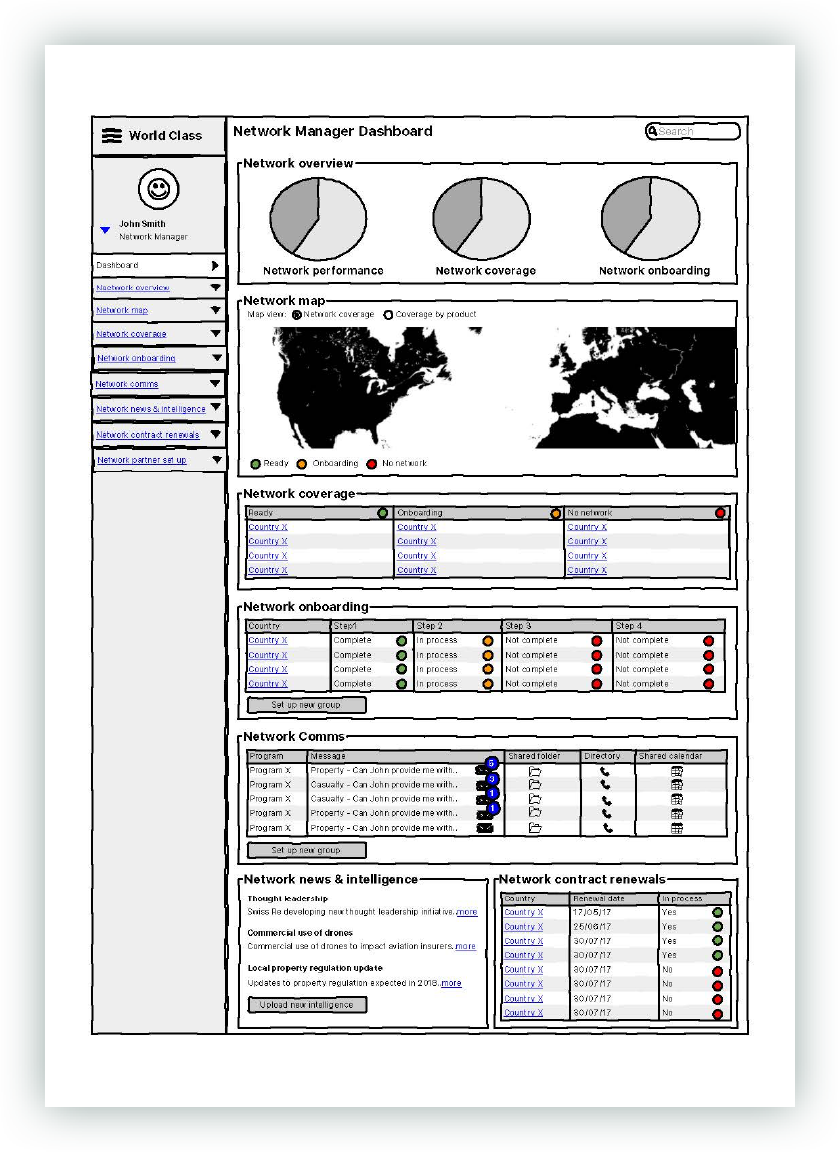Screen dimensions: 840x1152
Task: Click Upload new intelligence button
Action: click(307, 1005)
